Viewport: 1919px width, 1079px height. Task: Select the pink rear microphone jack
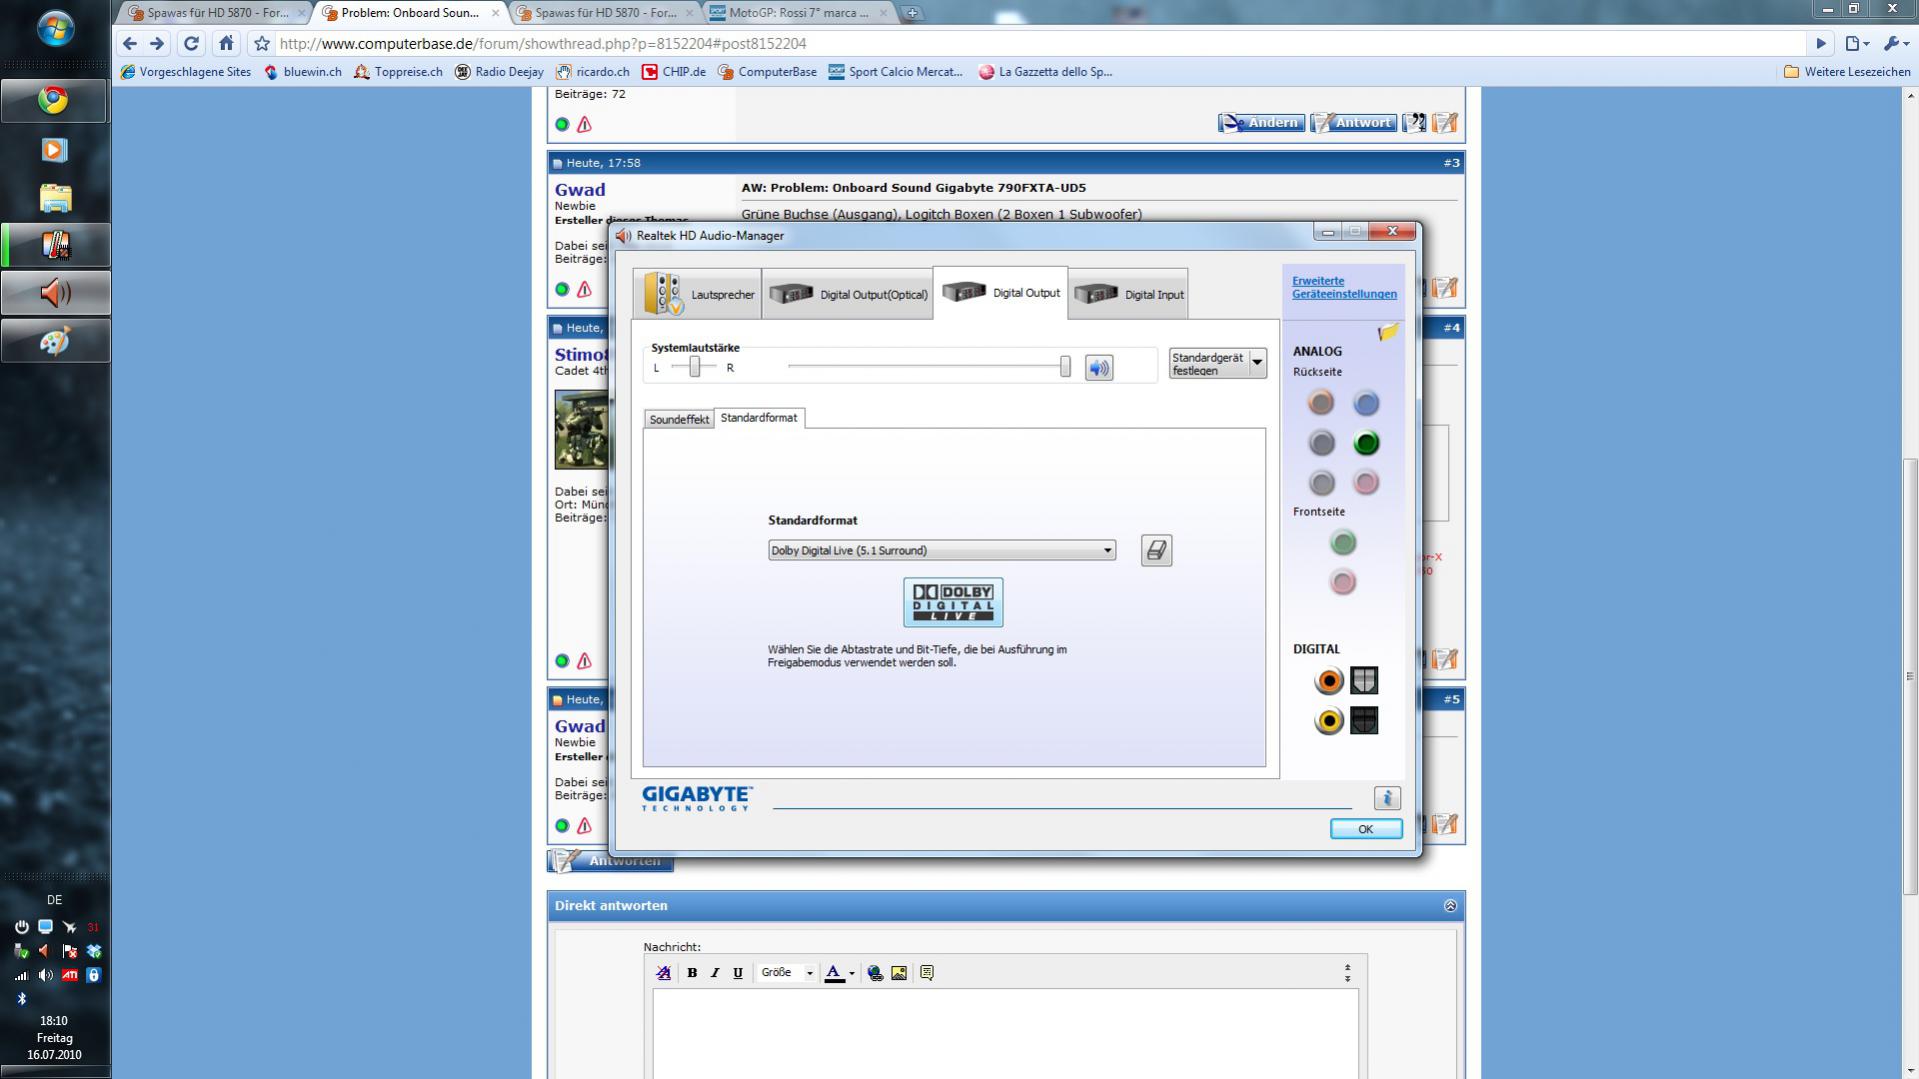click(1366, 482)
